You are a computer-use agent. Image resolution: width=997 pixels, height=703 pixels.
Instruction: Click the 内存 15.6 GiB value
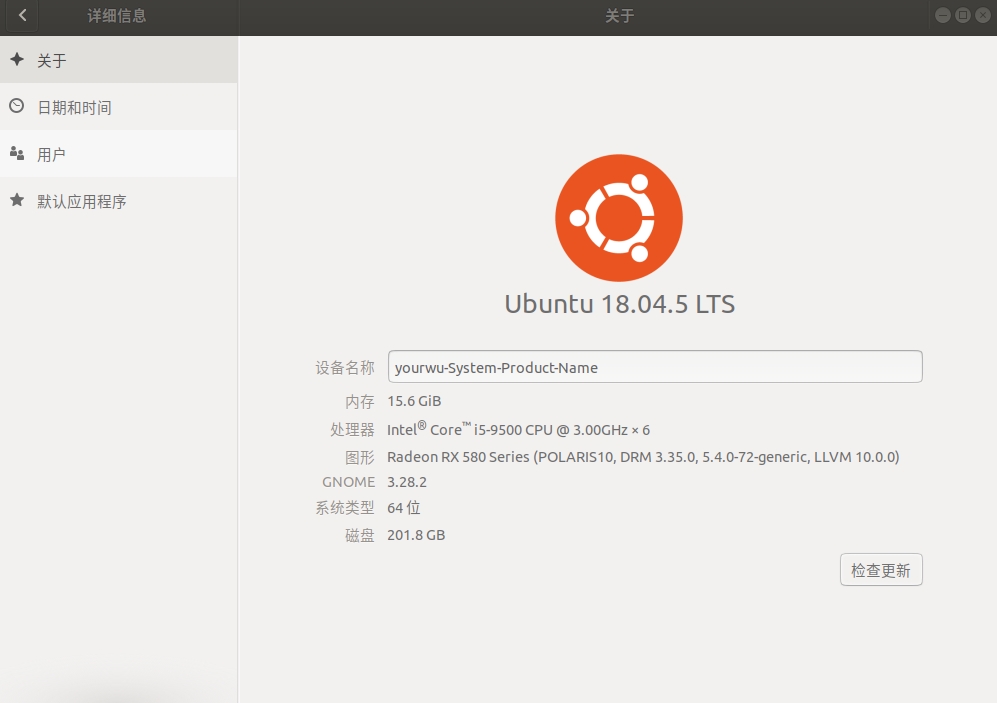pyautogui.click(x=413, y=401)
